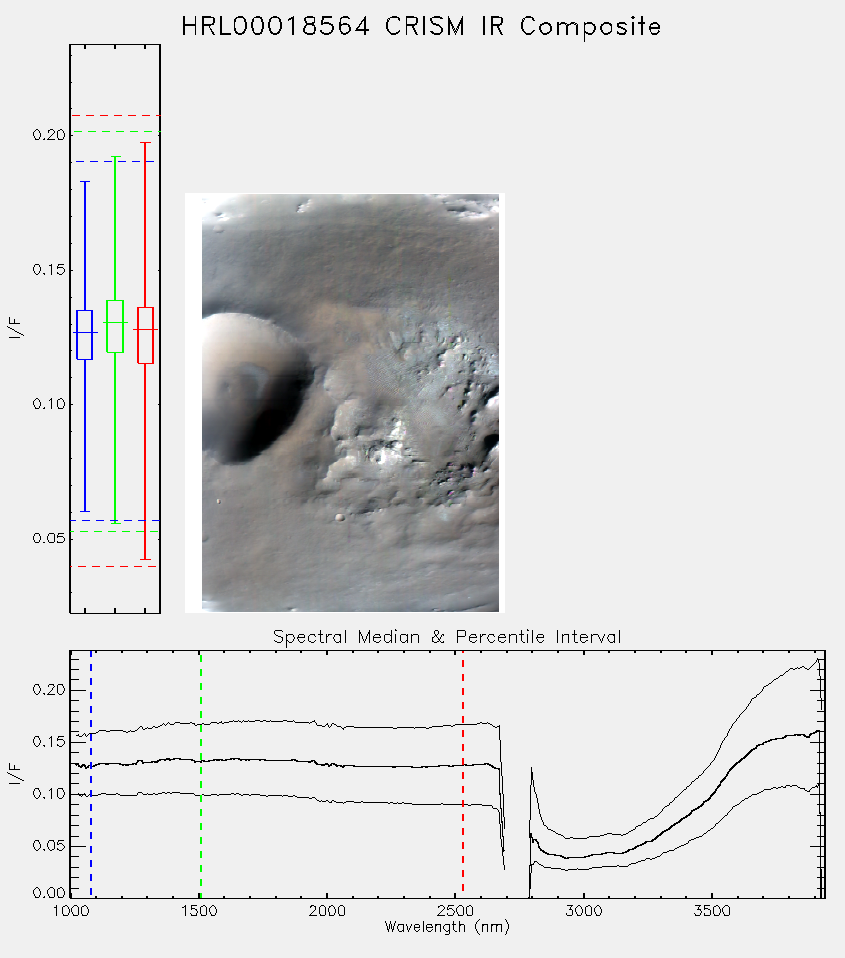Image resolution: width=845 pixels, height=958 pixels.
Task: Click the green dashed wavelength marker at 1500 nm
Action: click(x=200, y=773)
